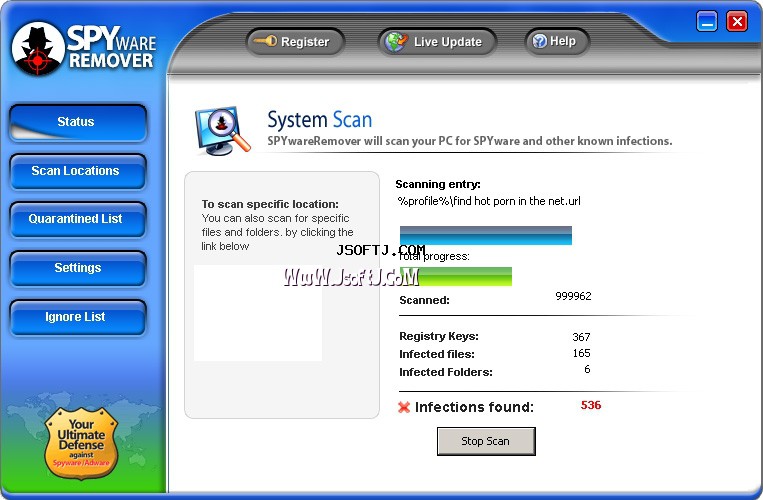Click the scanned count 999962
Viewport: 763px width, 500px height.
(573, 296)
